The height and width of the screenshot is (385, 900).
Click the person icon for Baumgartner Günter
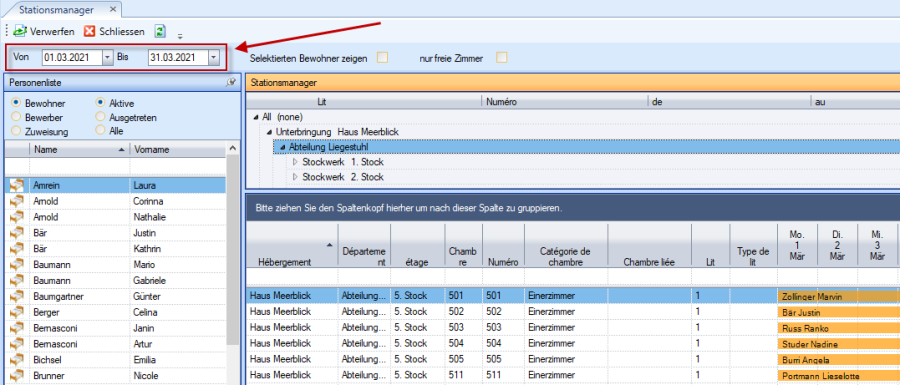17,296
